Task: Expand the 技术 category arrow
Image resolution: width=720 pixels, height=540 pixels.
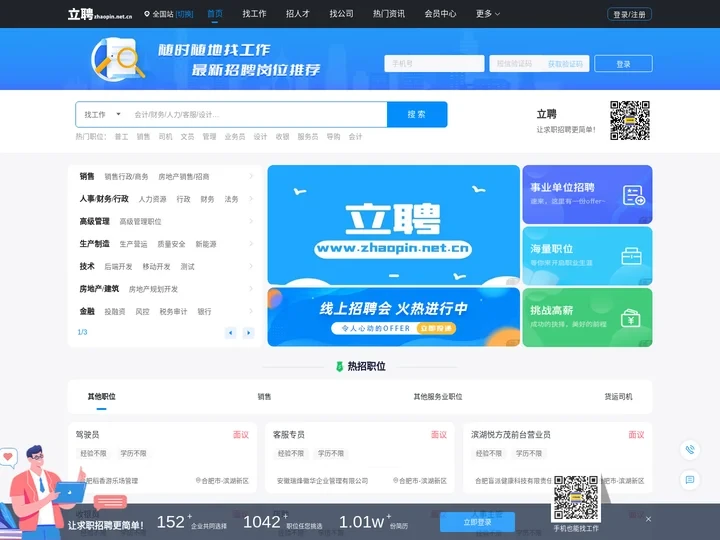Action: pyautogui.click(x=251, y=266)
